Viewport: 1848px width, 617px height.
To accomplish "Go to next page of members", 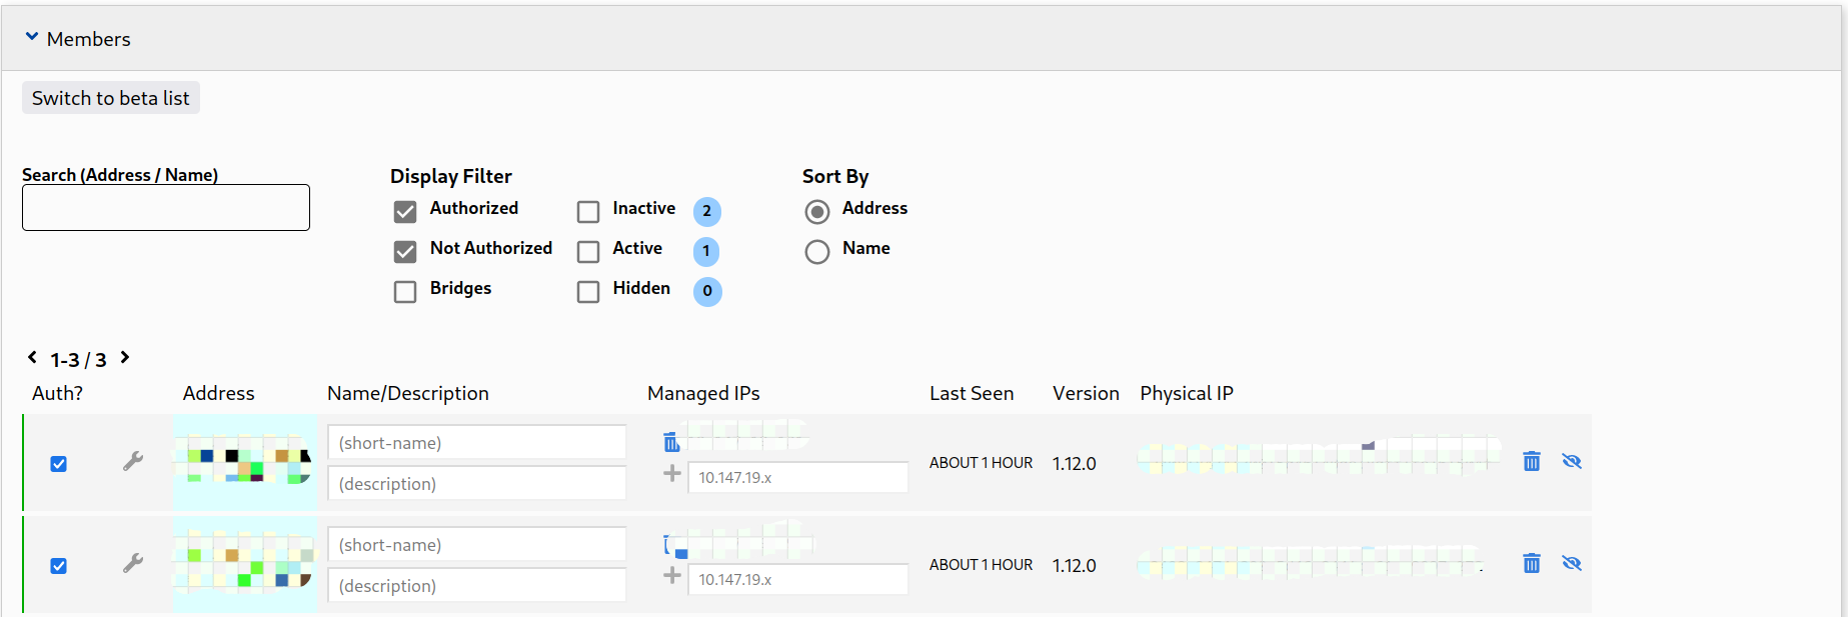I will click(x=125, y=357).
